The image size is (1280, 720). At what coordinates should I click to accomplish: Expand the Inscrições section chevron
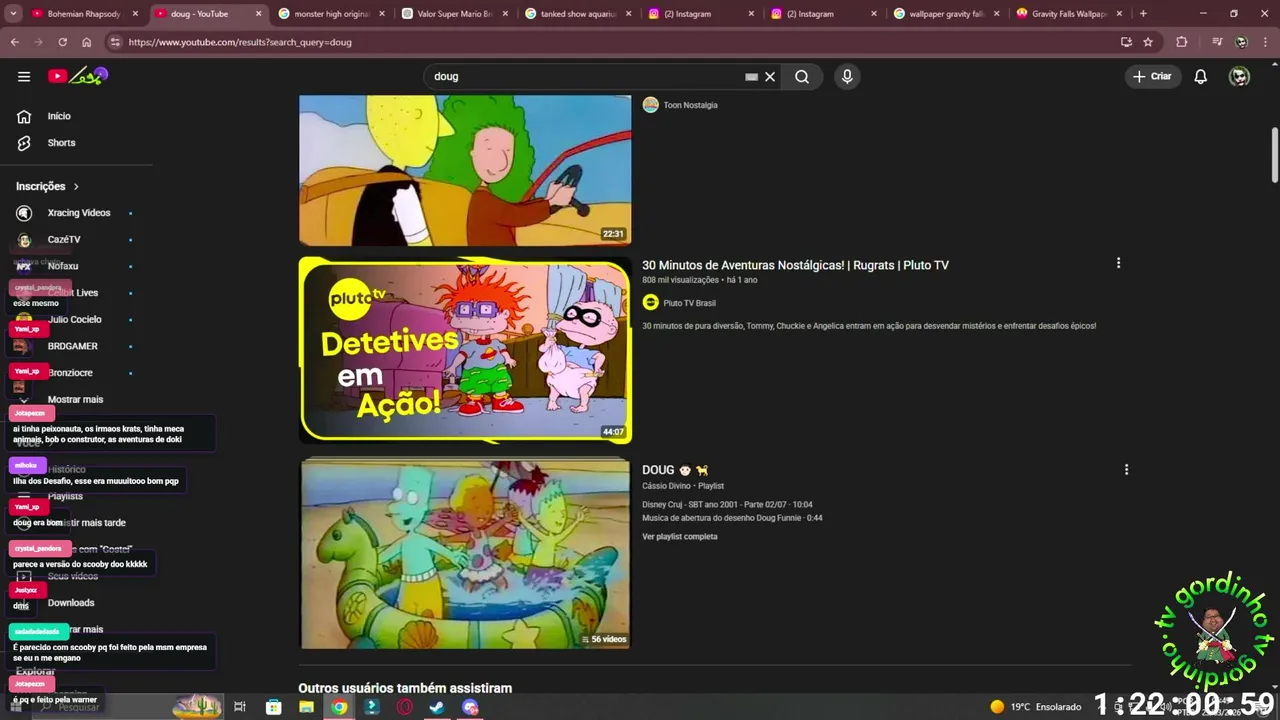click(76, 186)
